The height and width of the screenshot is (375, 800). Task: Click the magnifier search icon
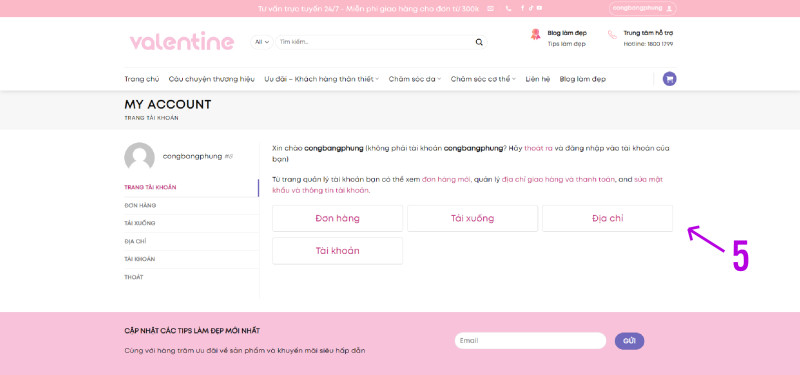pyautogui.click(x=479, y=42)
